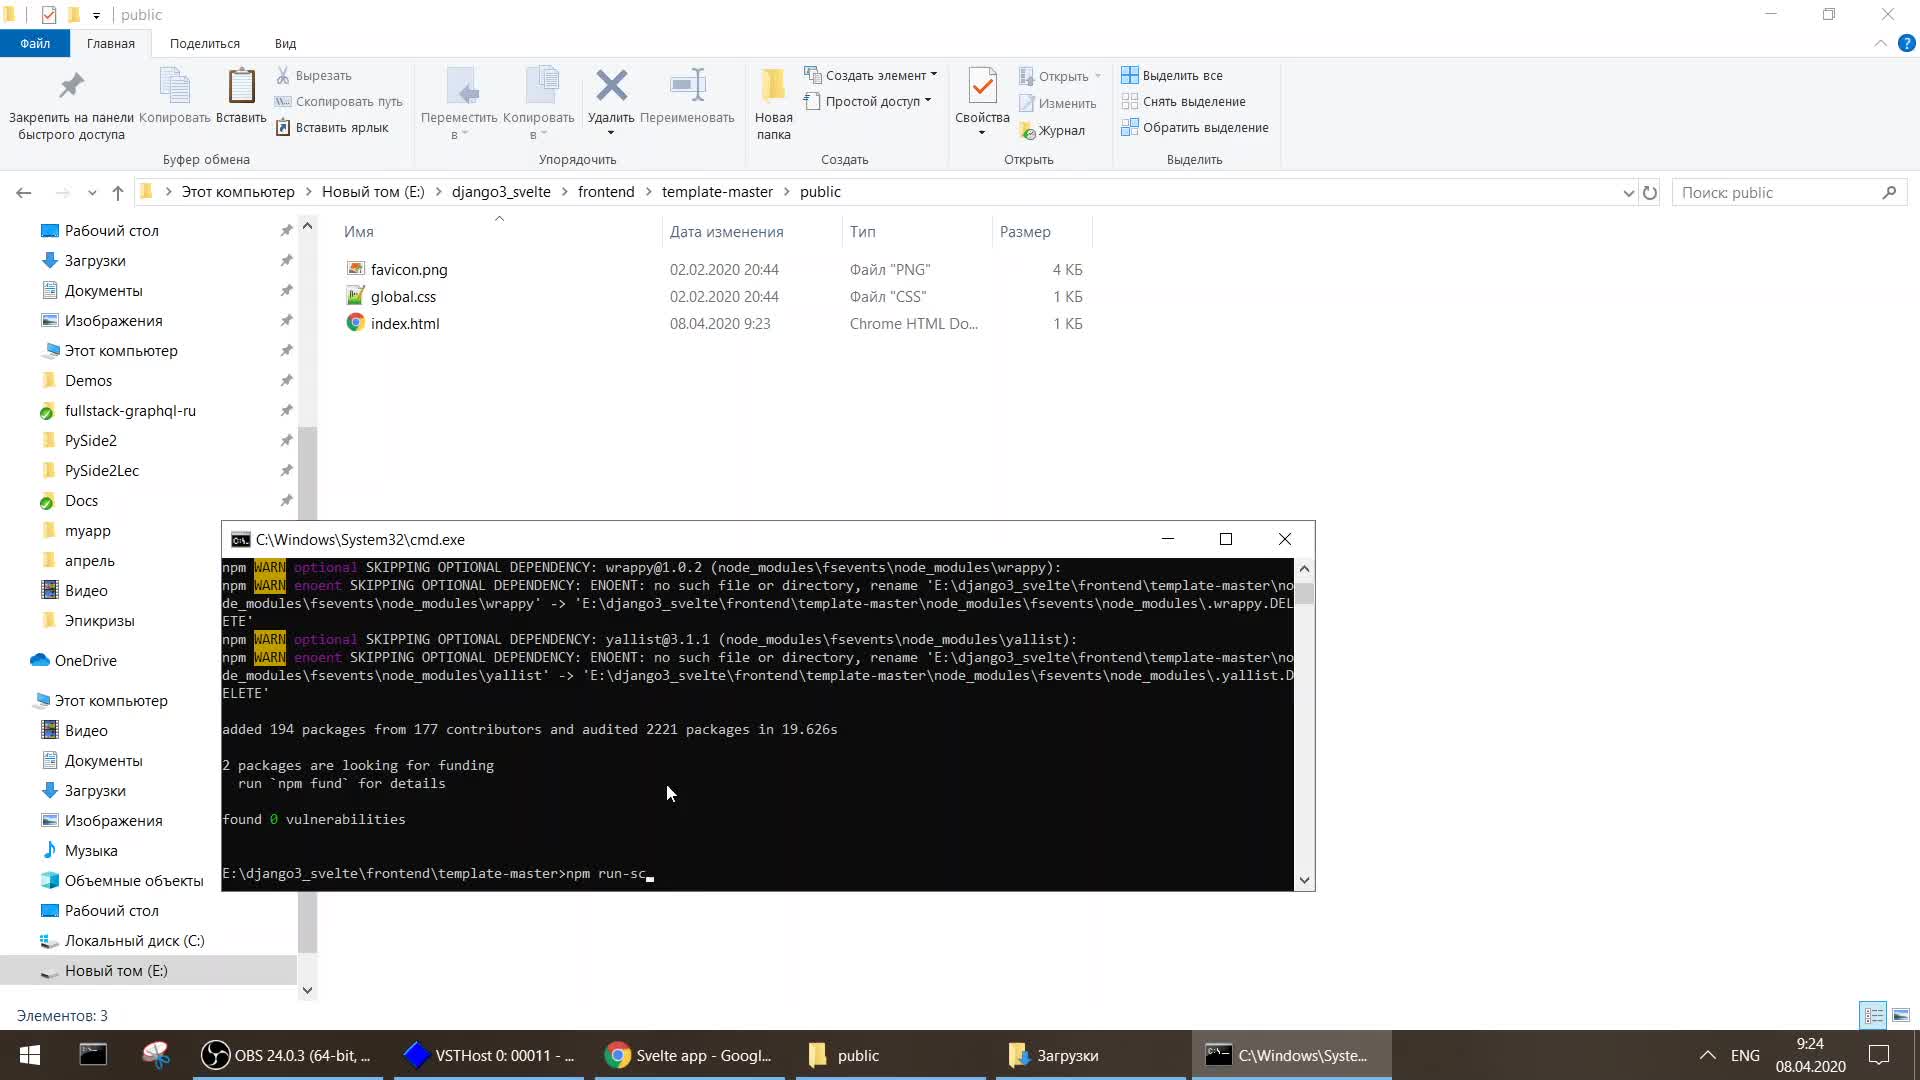Click navigation pane scrollbar down arrow
This screenshot has height=1080, width=1920.
click(307, 990)
